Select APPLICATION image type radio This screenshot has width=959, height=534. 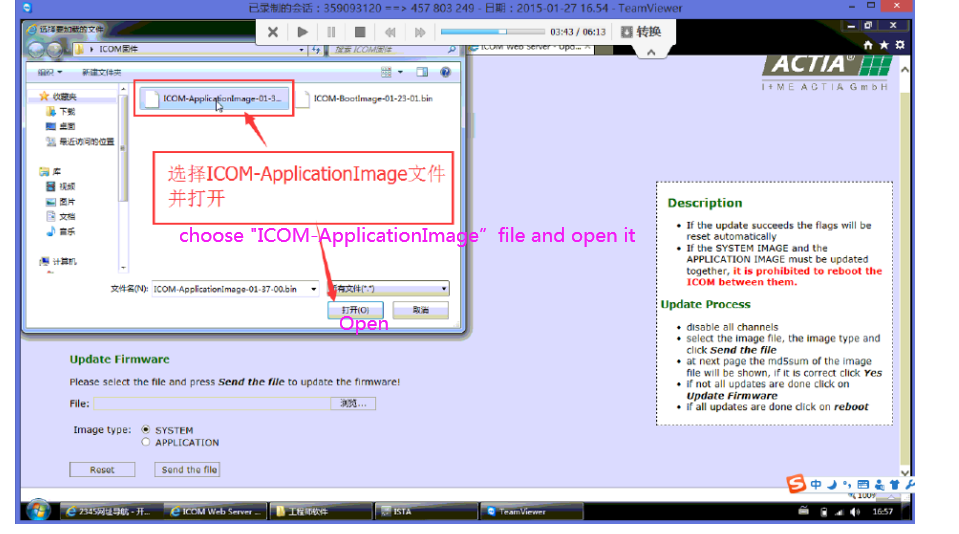click(x=146, y=442)
